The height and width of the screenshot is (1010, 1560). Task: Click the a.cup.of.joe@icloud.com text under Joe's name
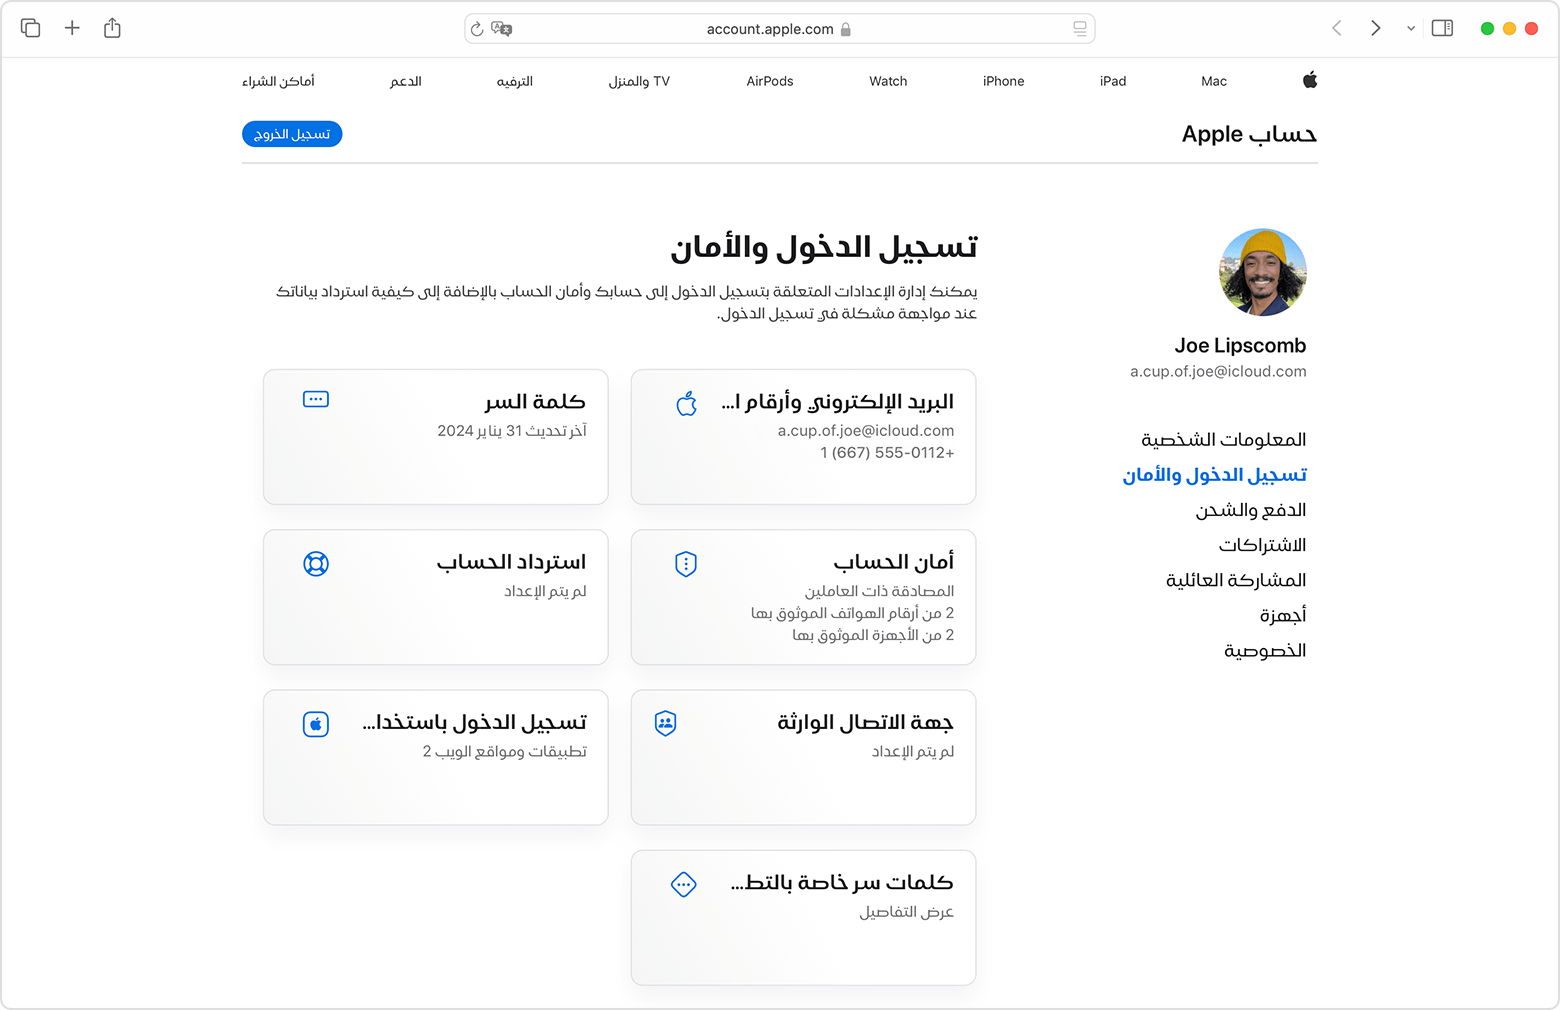click(1218, 371)
